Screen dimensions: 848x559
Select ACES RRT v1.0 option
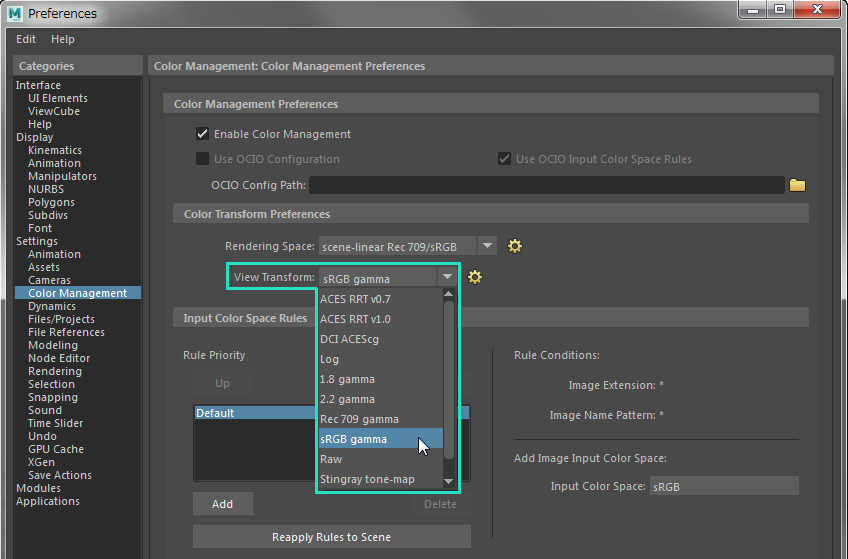381,319
